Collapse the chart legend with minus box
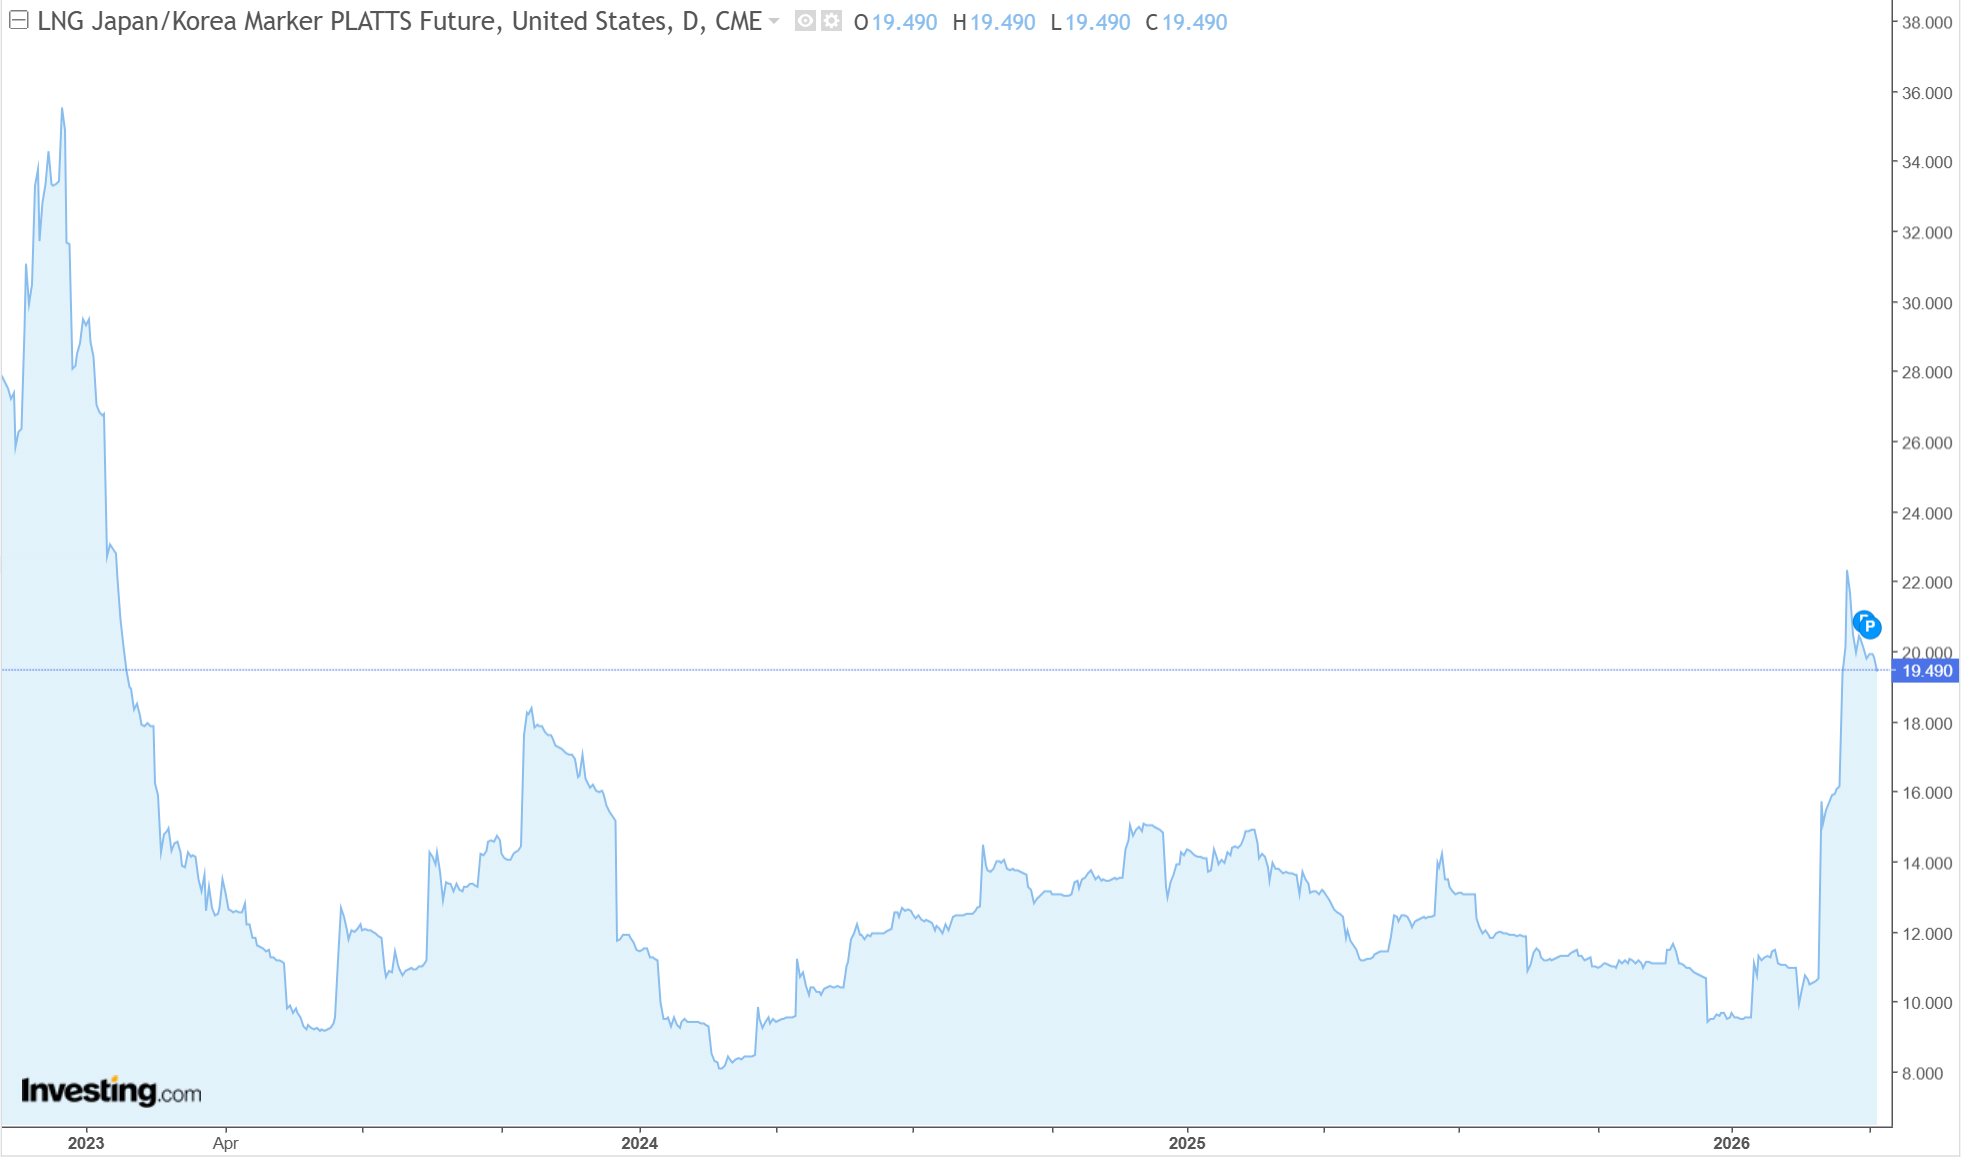 (x=18, y=20)
